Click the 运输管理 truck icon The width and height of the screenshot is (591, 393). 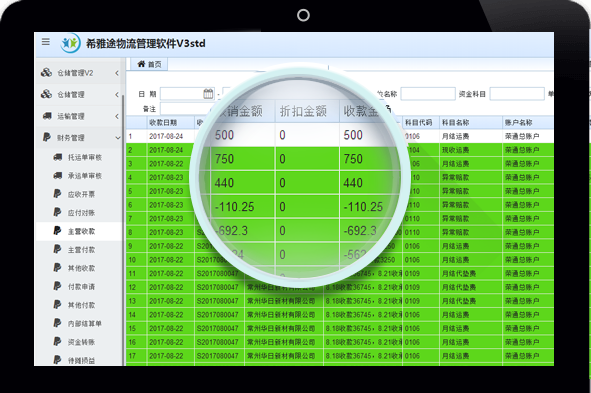(x=47, y=116)
